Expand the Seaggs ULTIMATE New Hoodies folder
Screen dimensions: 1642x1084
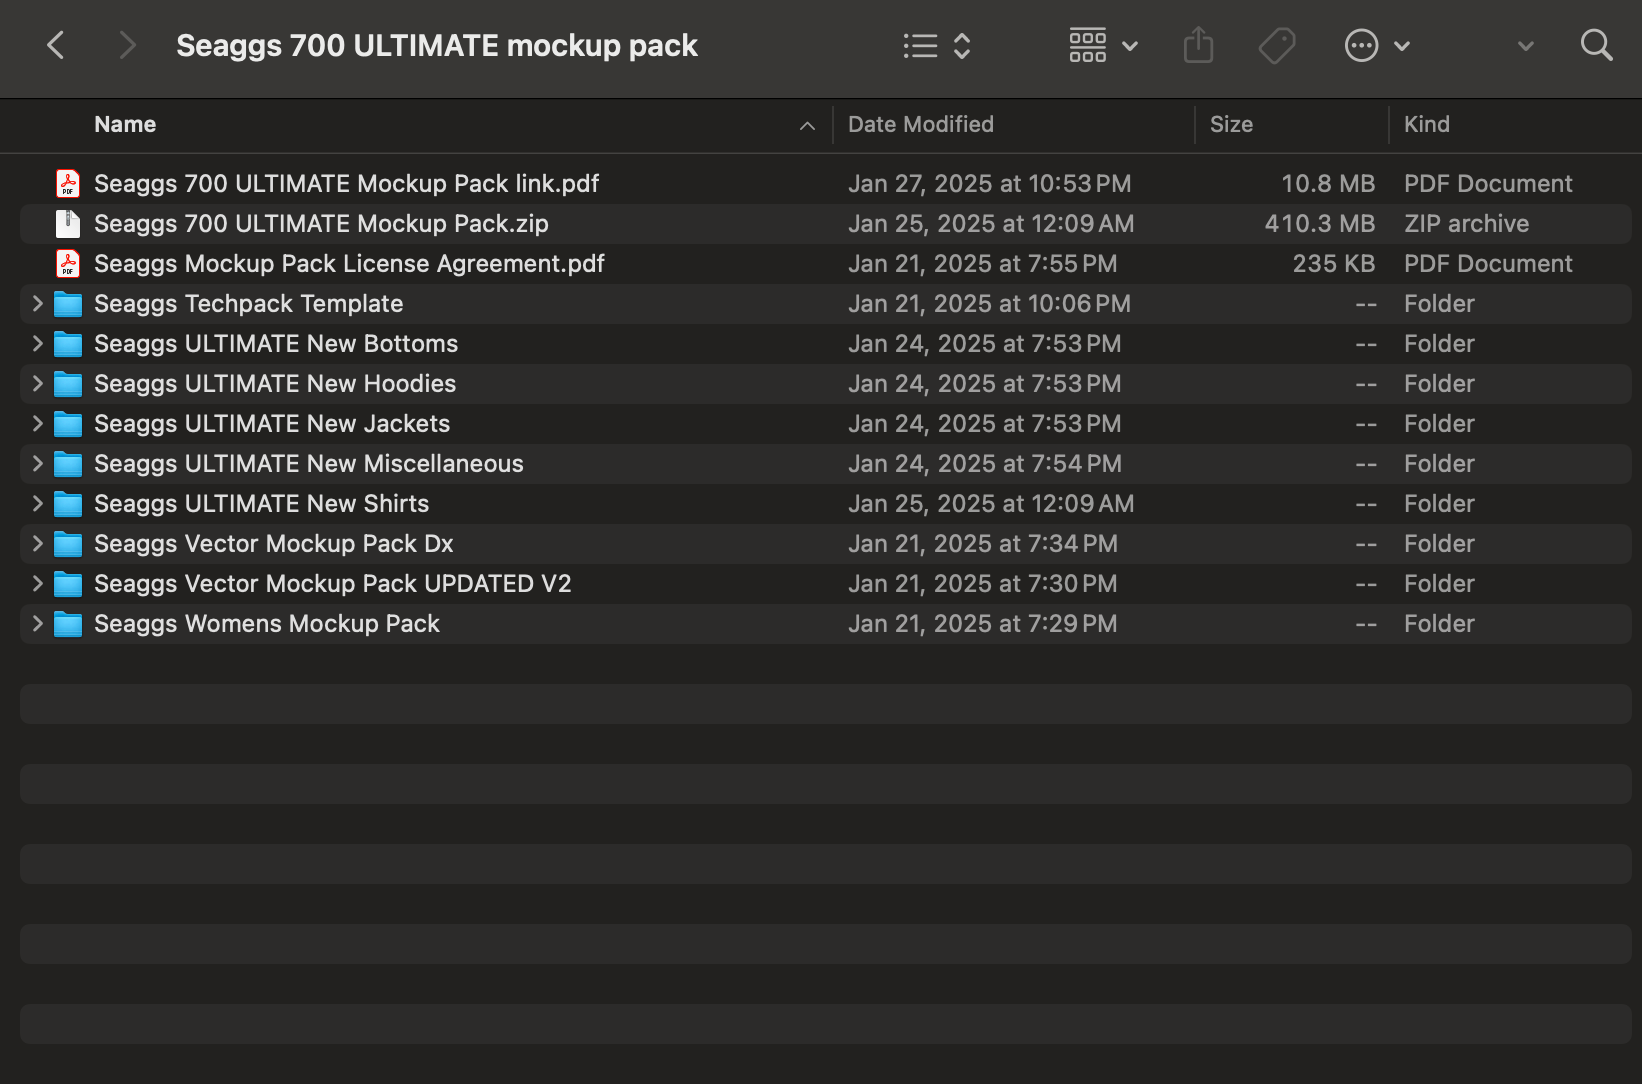tap(37, 384)
